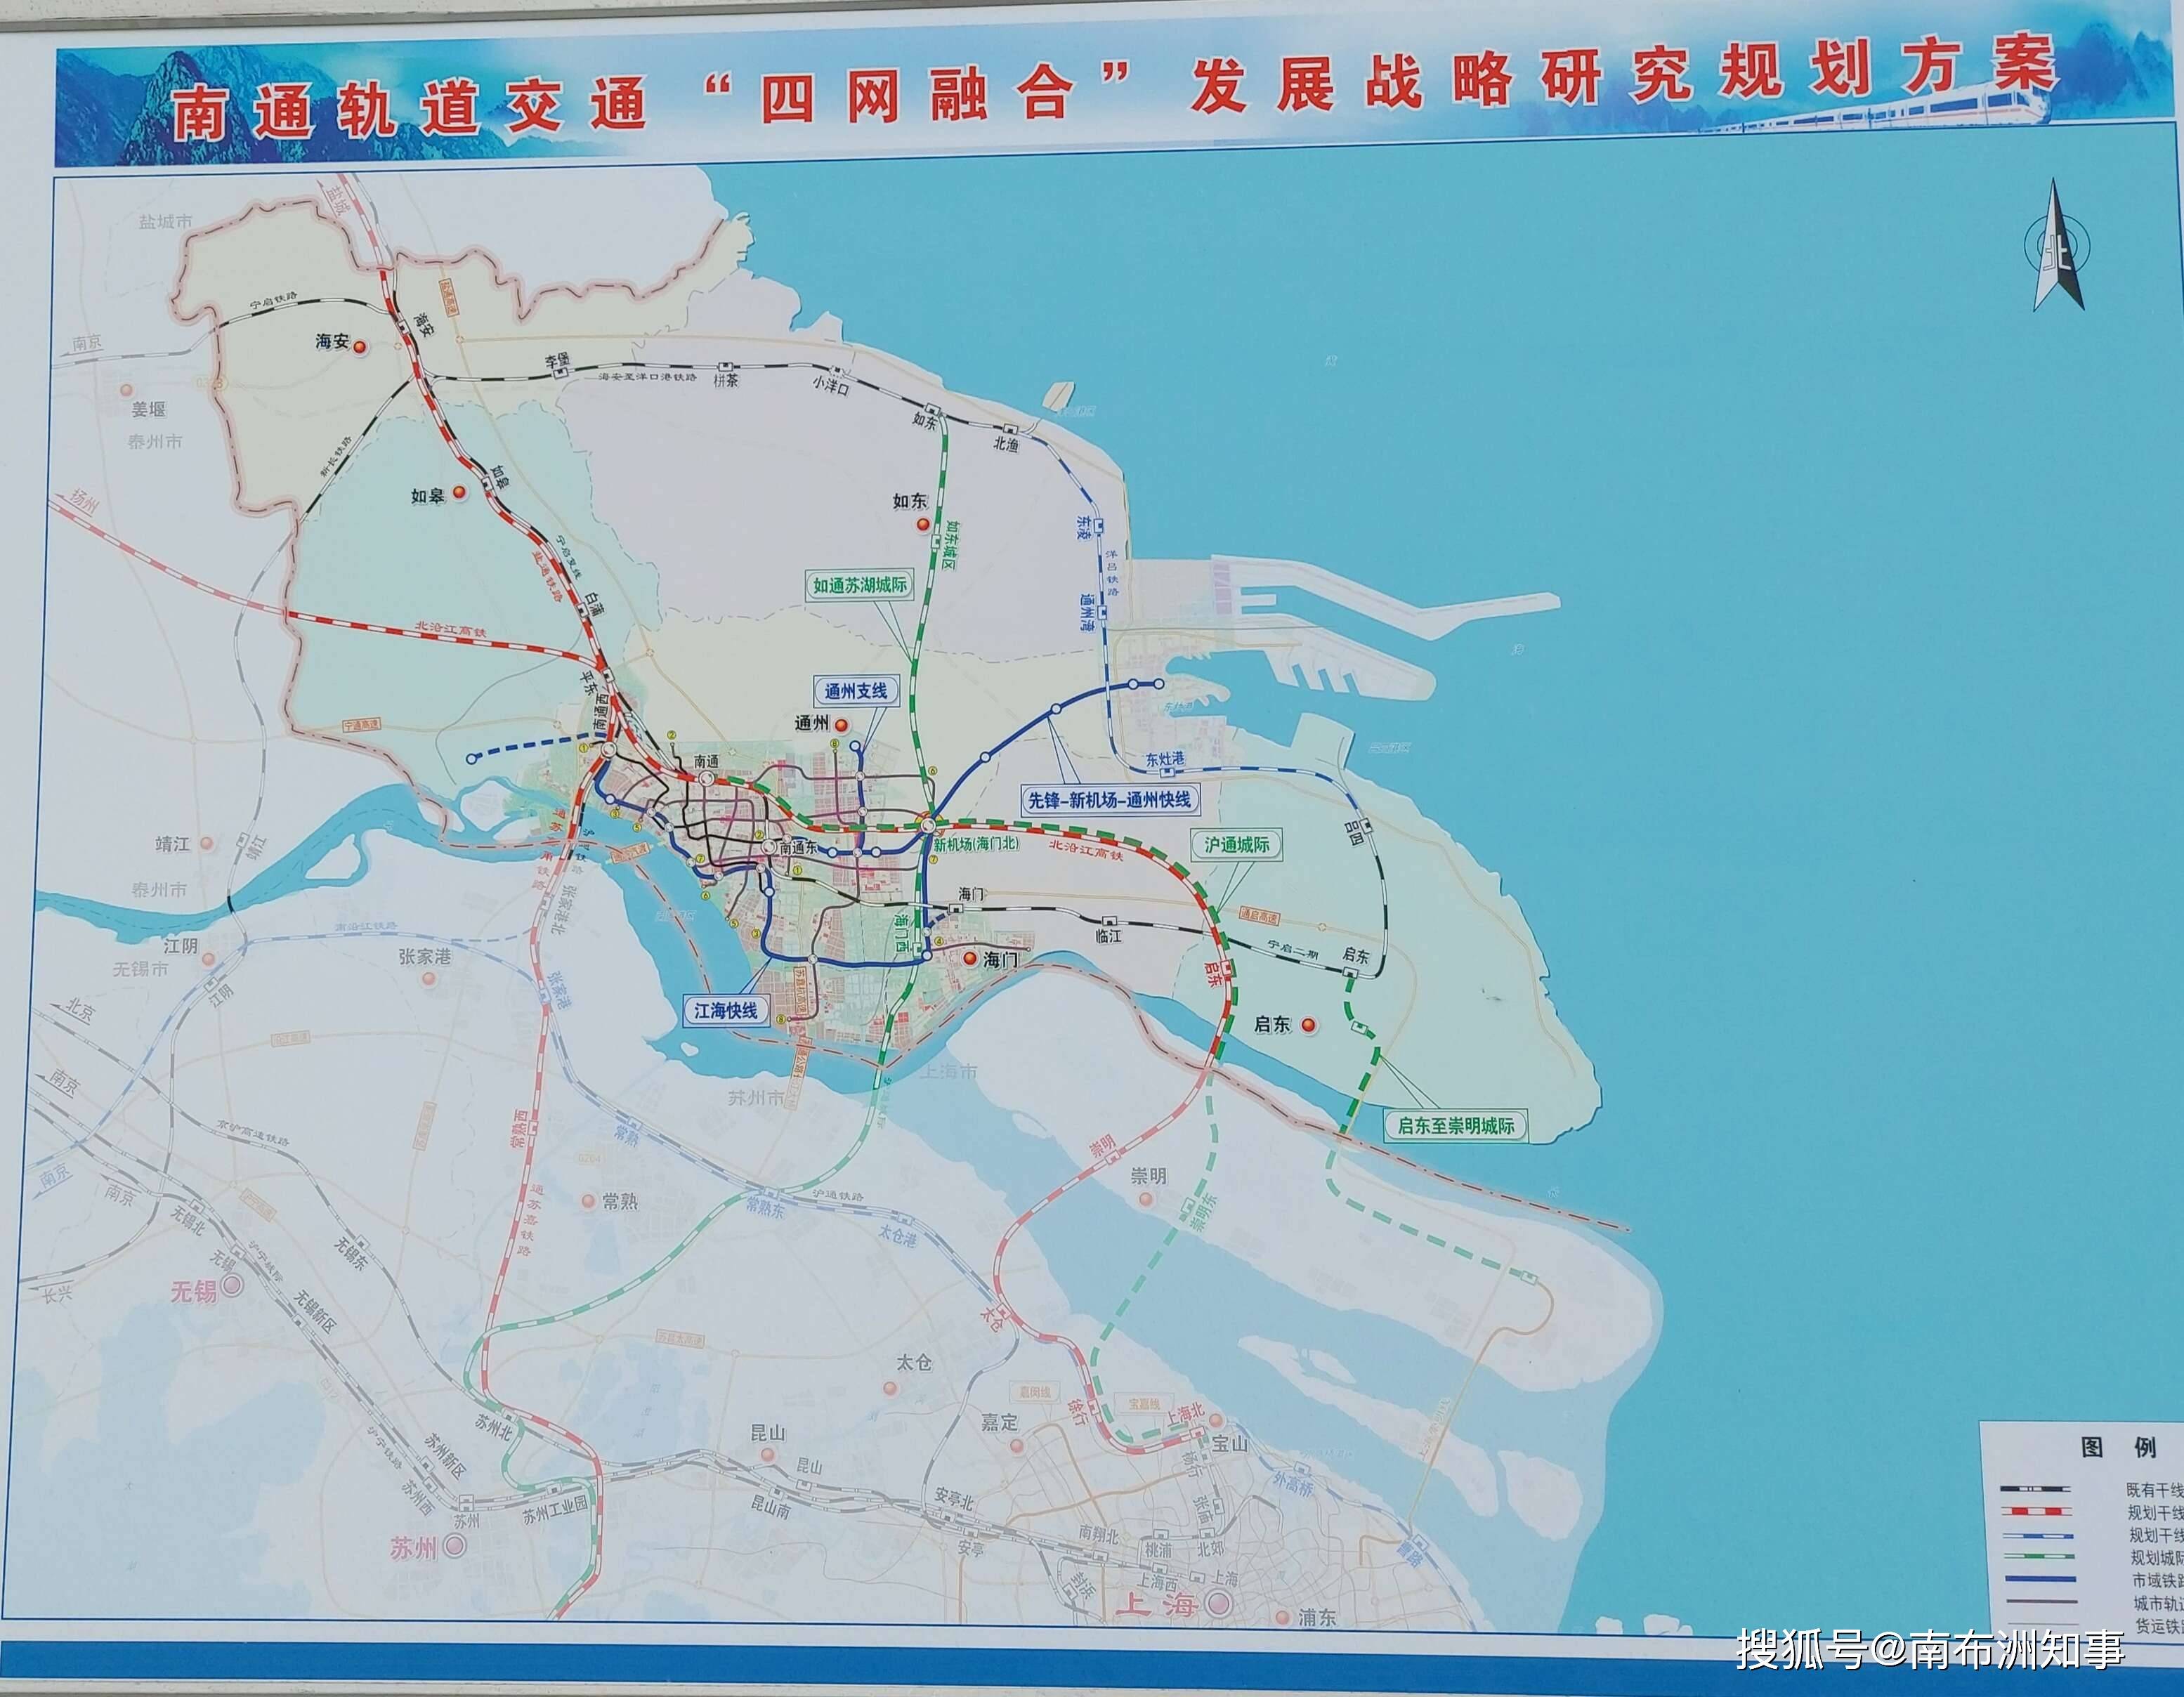This screenshot has height=1697, width=2184.
Task: Click the 宁启铁路 line label
Action: click(x=273, y=299)
